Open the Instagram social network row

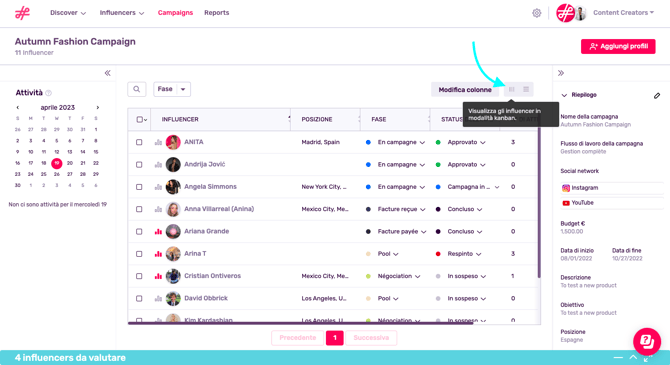click(x=612, y=188)
